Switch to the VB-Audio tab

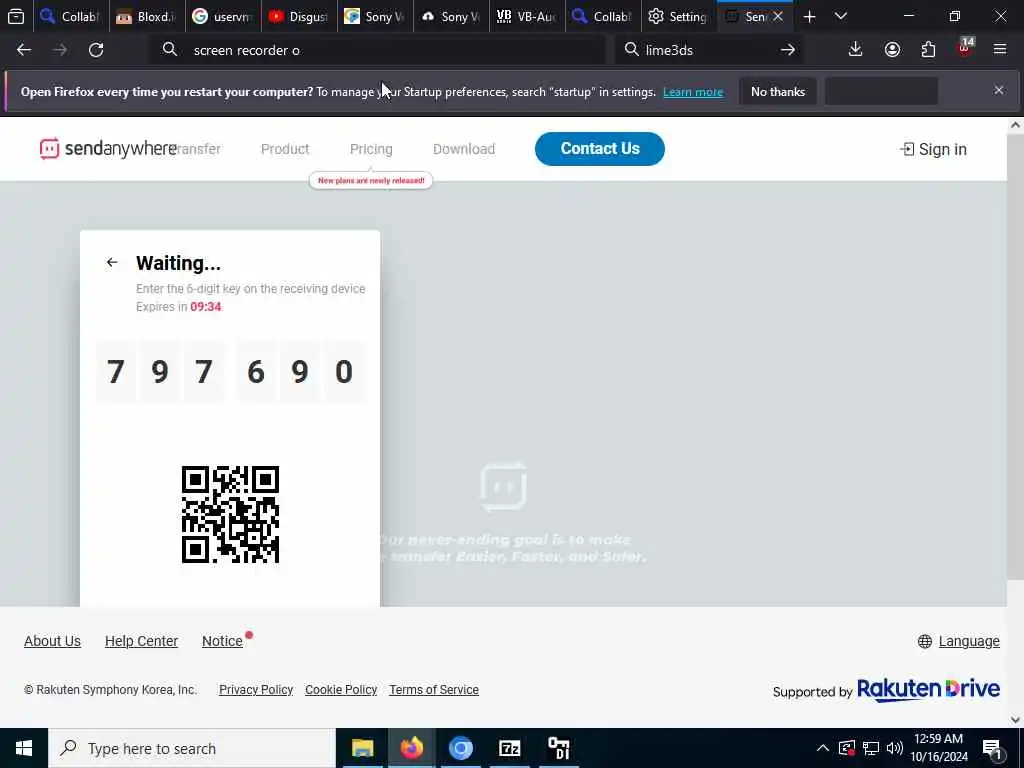point(526,17)
